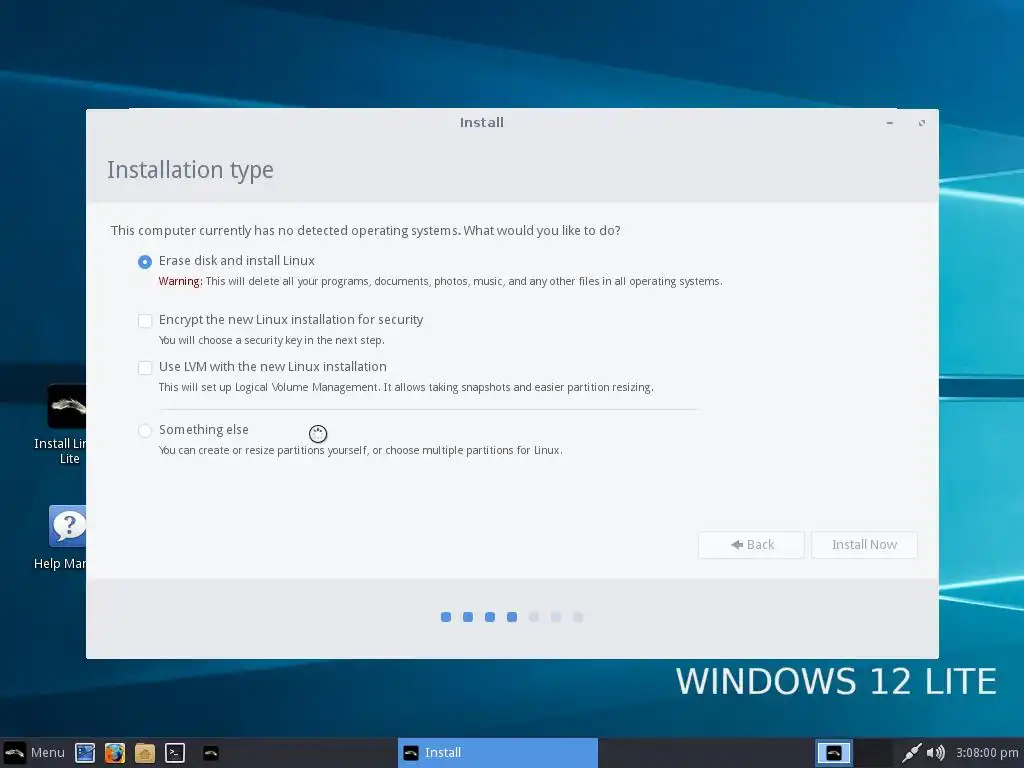Click the network connection tray icon
Viewport: 1024px width, 768px height.
point(911,753)
